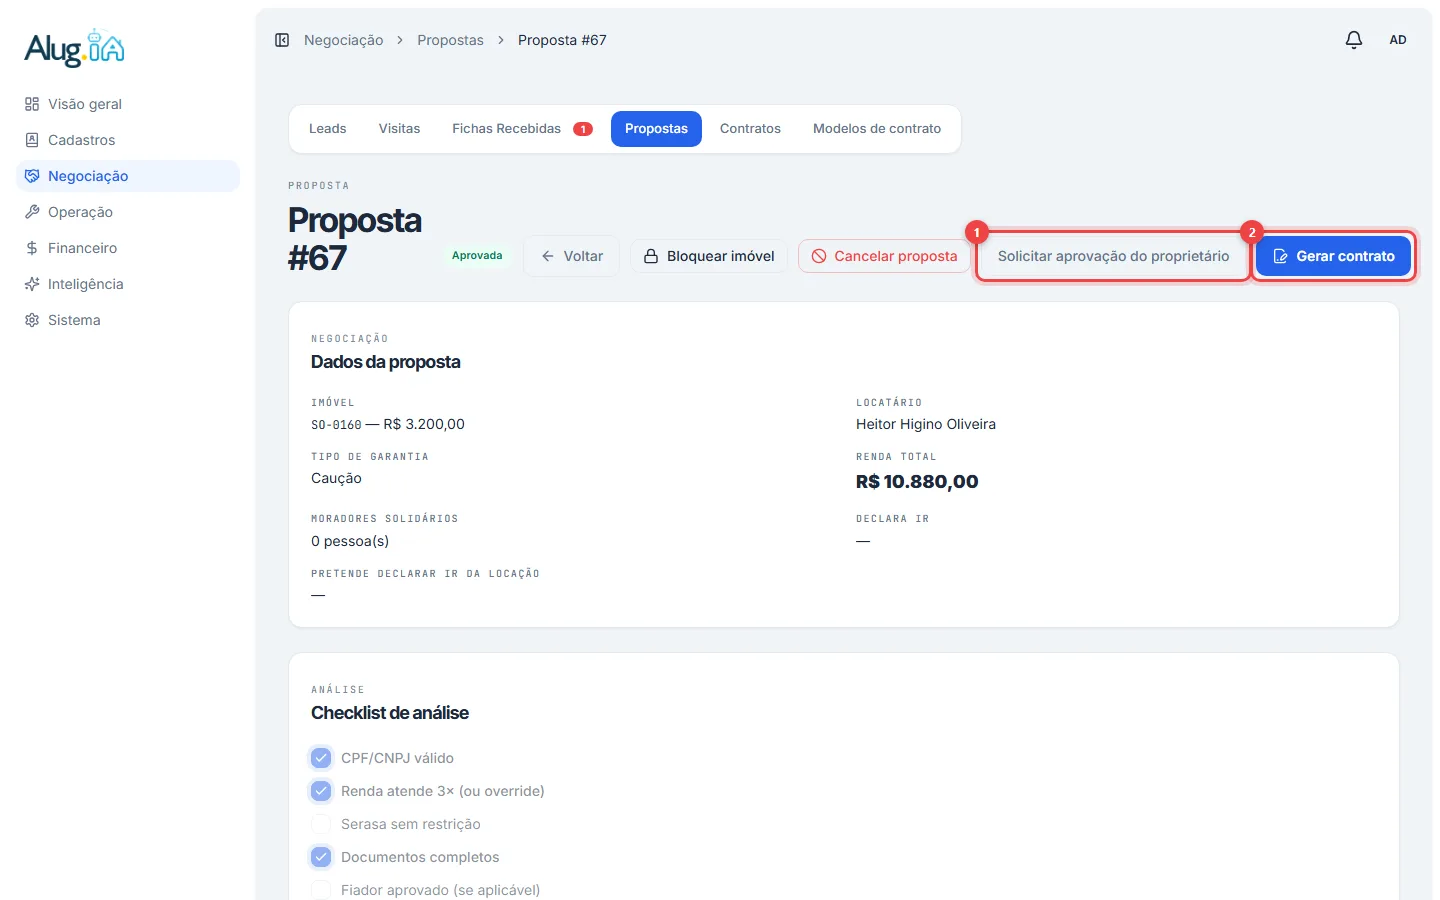This screenshot has height=900, width=1440.
Task: Toggle CPF/CNPJ válido checkbox
Action: point(321,758)
